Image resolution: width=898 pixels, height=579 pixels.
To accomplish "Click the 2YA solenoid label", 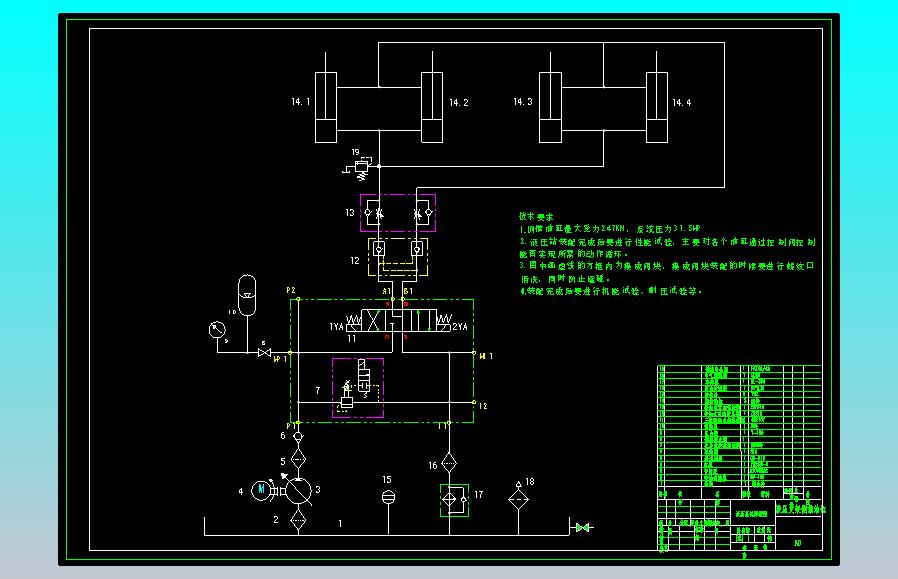I will click(460, 326).
